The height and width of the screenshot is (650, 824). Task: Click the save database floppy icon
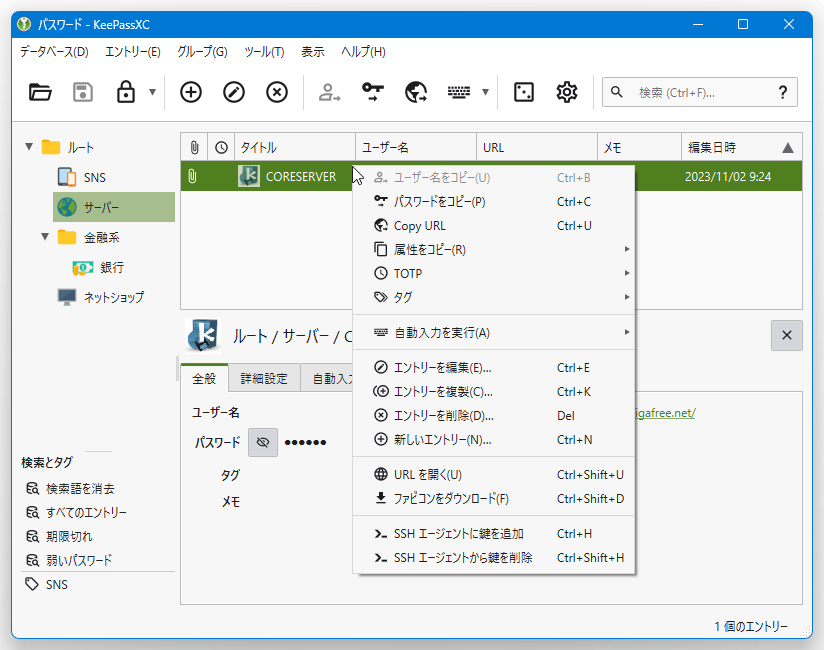click(83, 92)
